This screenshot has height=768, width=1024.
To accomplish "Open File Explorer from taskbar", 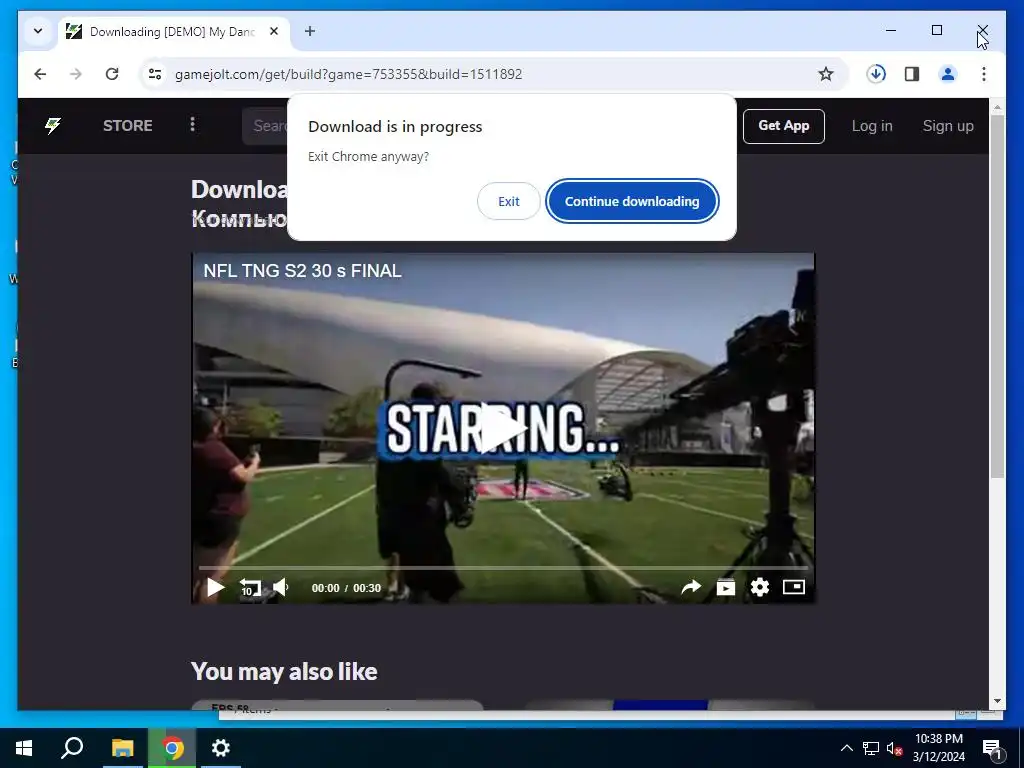I will pos(122,748).
